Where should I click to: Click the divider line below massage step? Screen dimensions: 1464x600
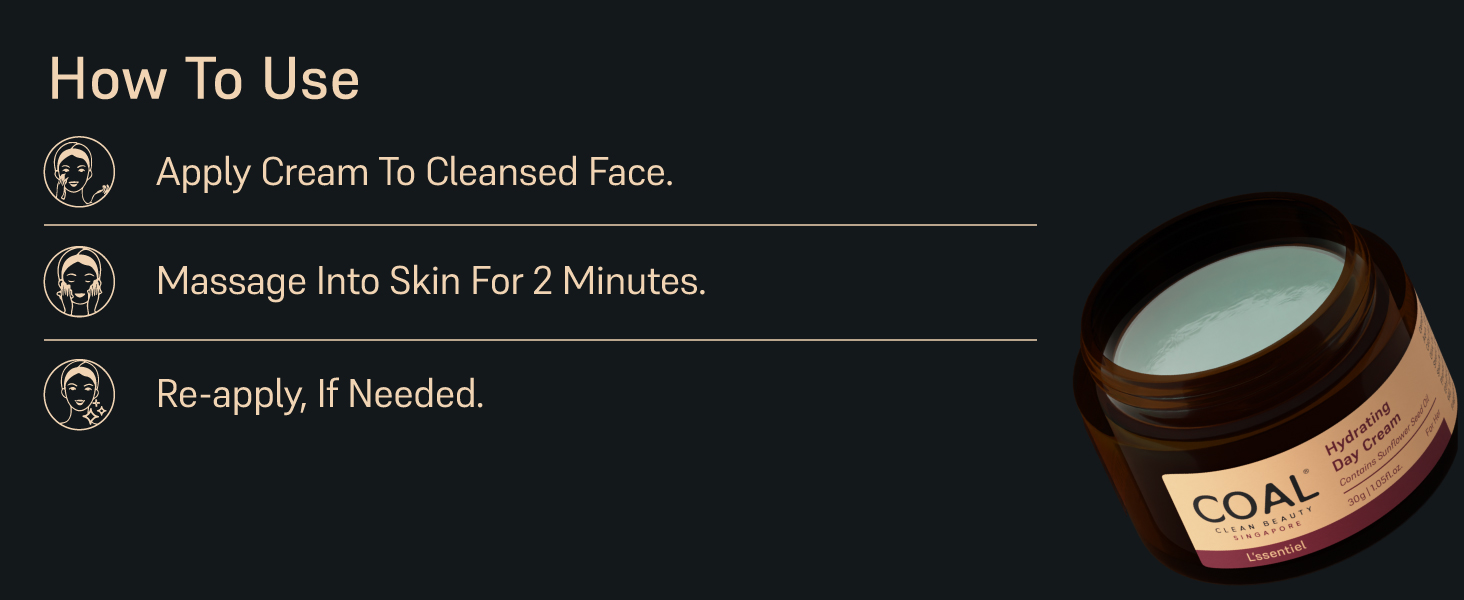pos(540,340)
